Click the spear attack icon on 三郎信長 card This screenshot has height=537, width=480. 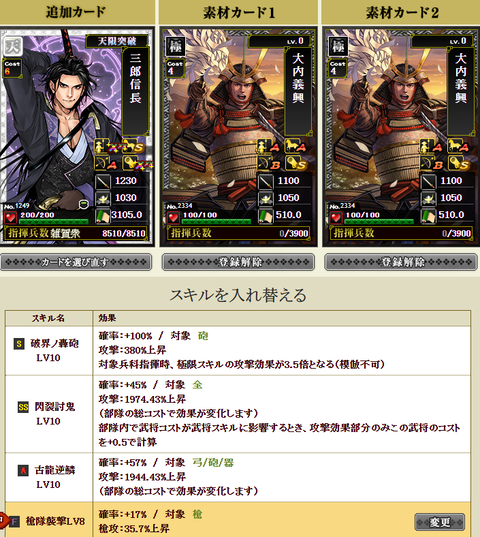click(x=103, y=181)
